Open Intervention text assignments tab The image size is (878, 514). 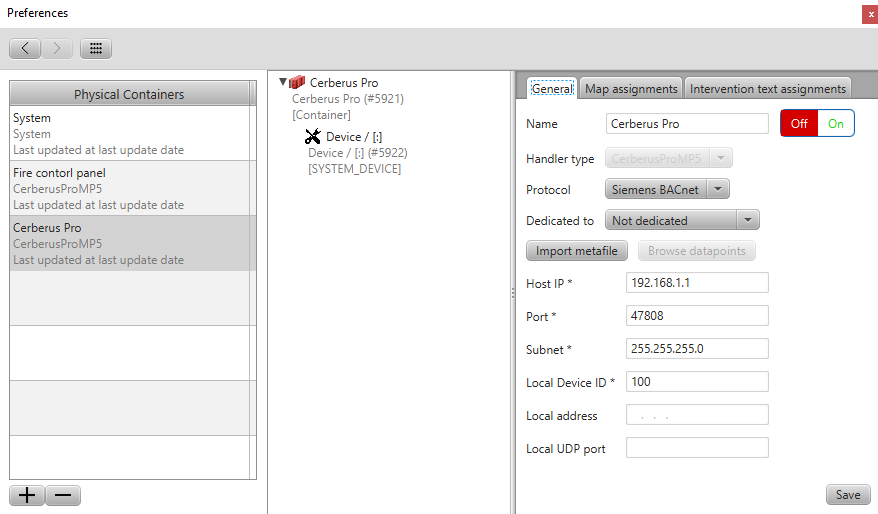click(x=767, y=89)
